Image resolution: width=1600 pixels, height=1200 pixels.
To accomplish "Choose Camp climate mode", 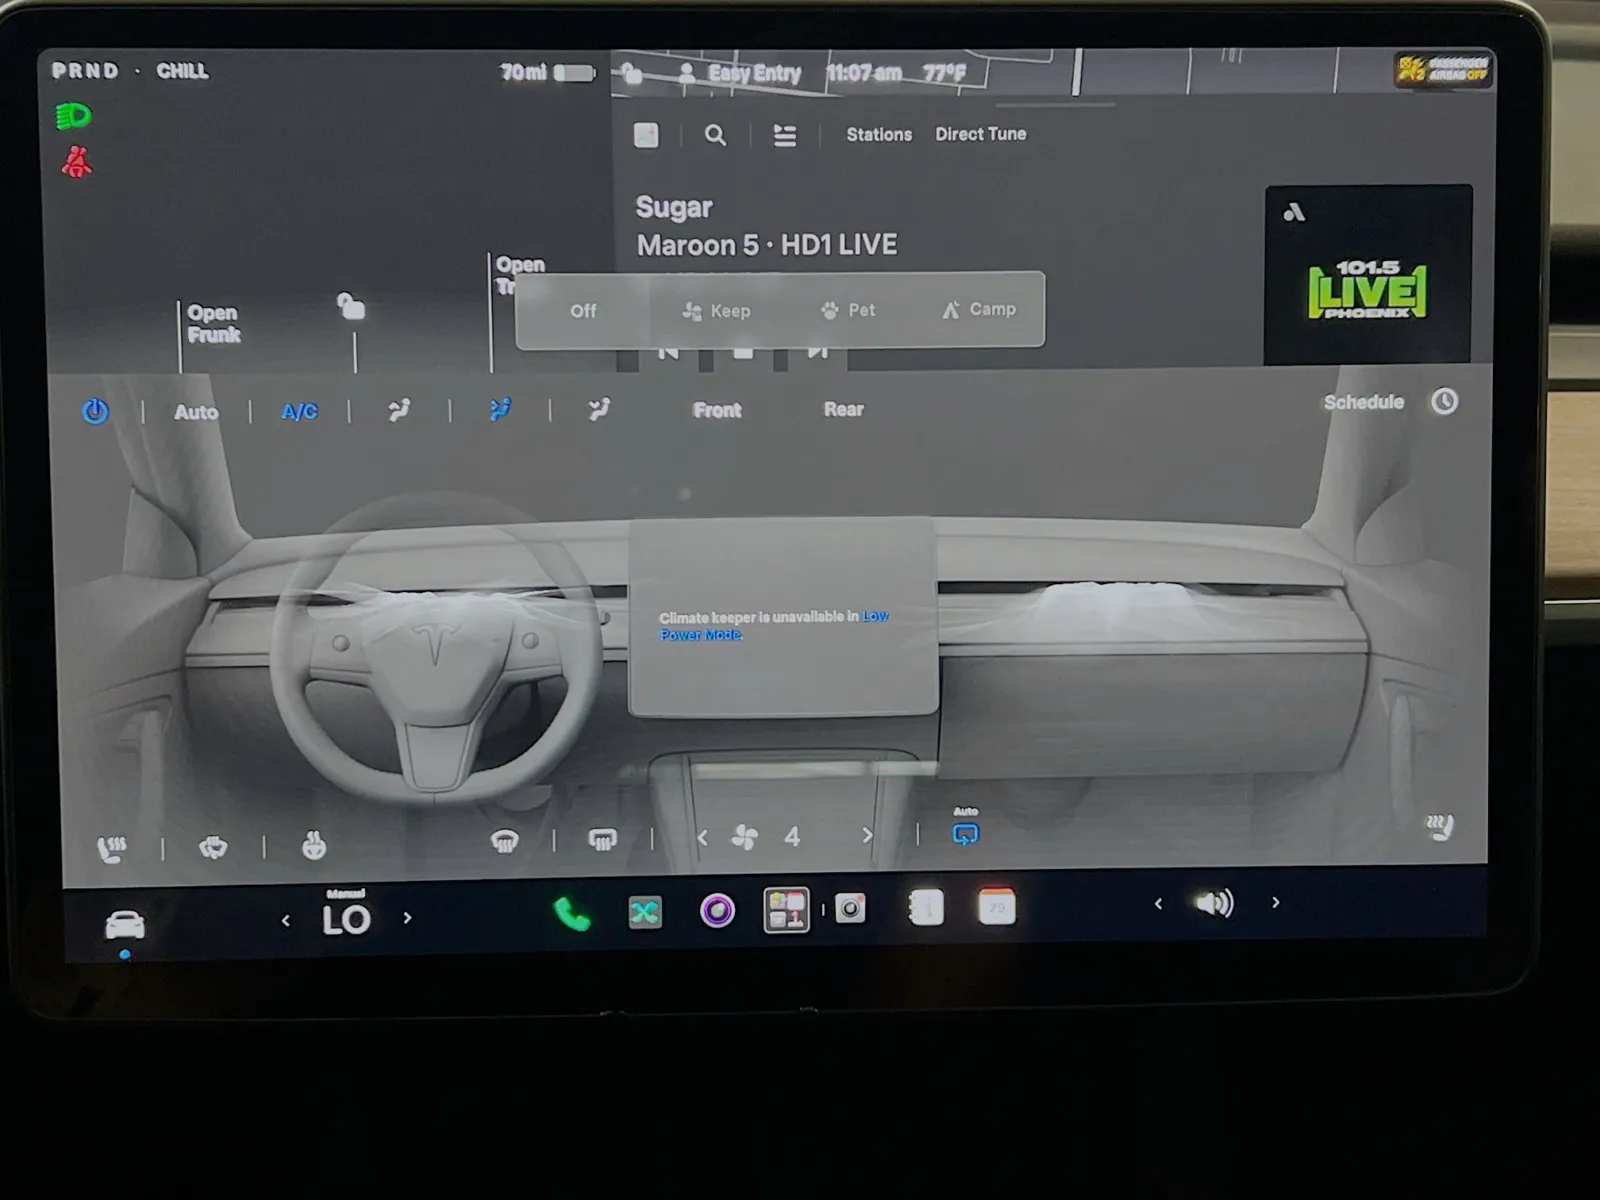I will point(979,309).
